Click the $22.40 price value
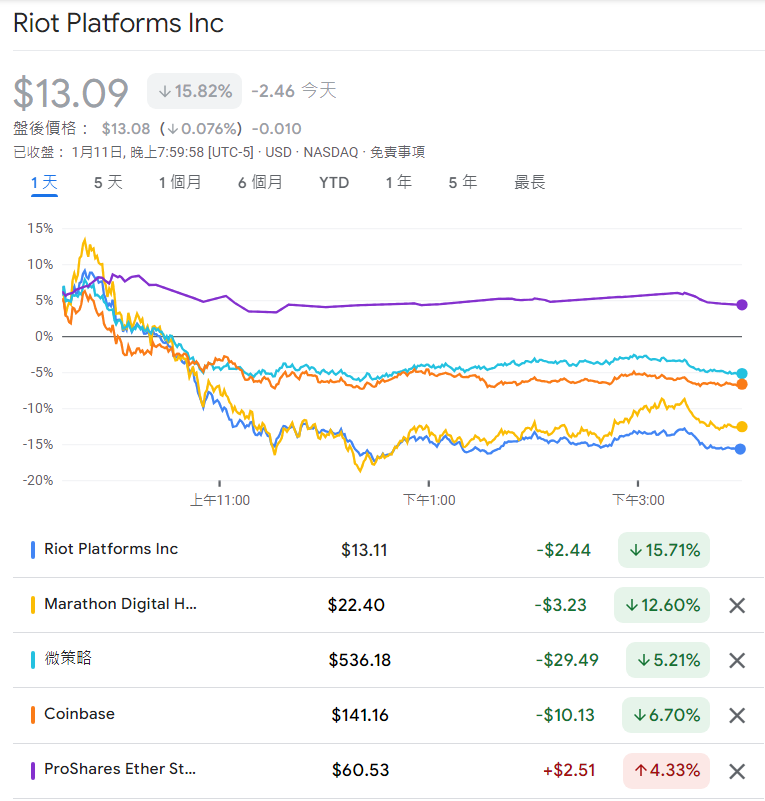765x801 pixels. pos(356,605)
